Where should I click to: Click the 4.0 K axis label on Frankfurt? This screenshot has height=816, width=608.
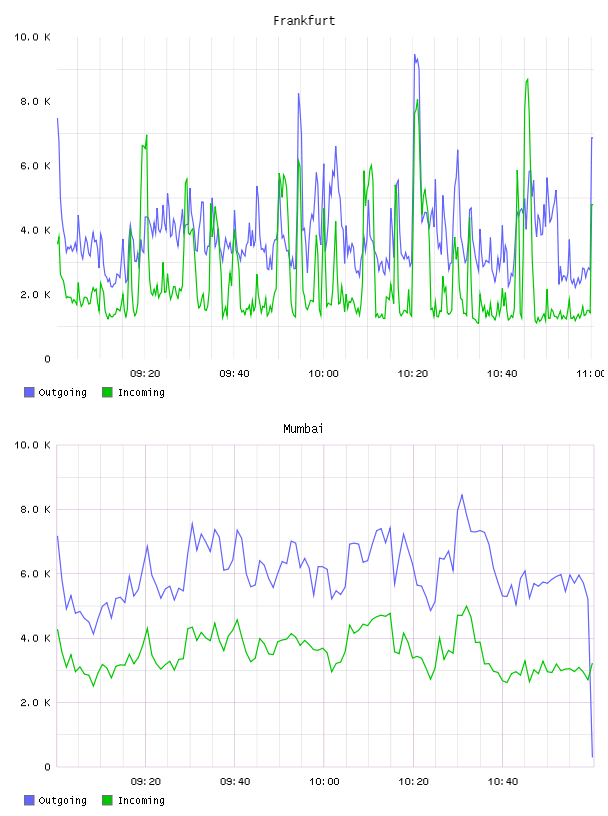coord(35,230)
